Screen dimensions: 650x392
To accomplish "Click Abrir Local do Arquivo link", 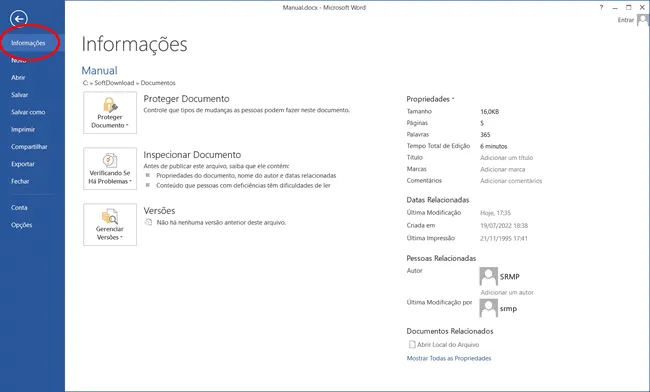I will point(448,345).
